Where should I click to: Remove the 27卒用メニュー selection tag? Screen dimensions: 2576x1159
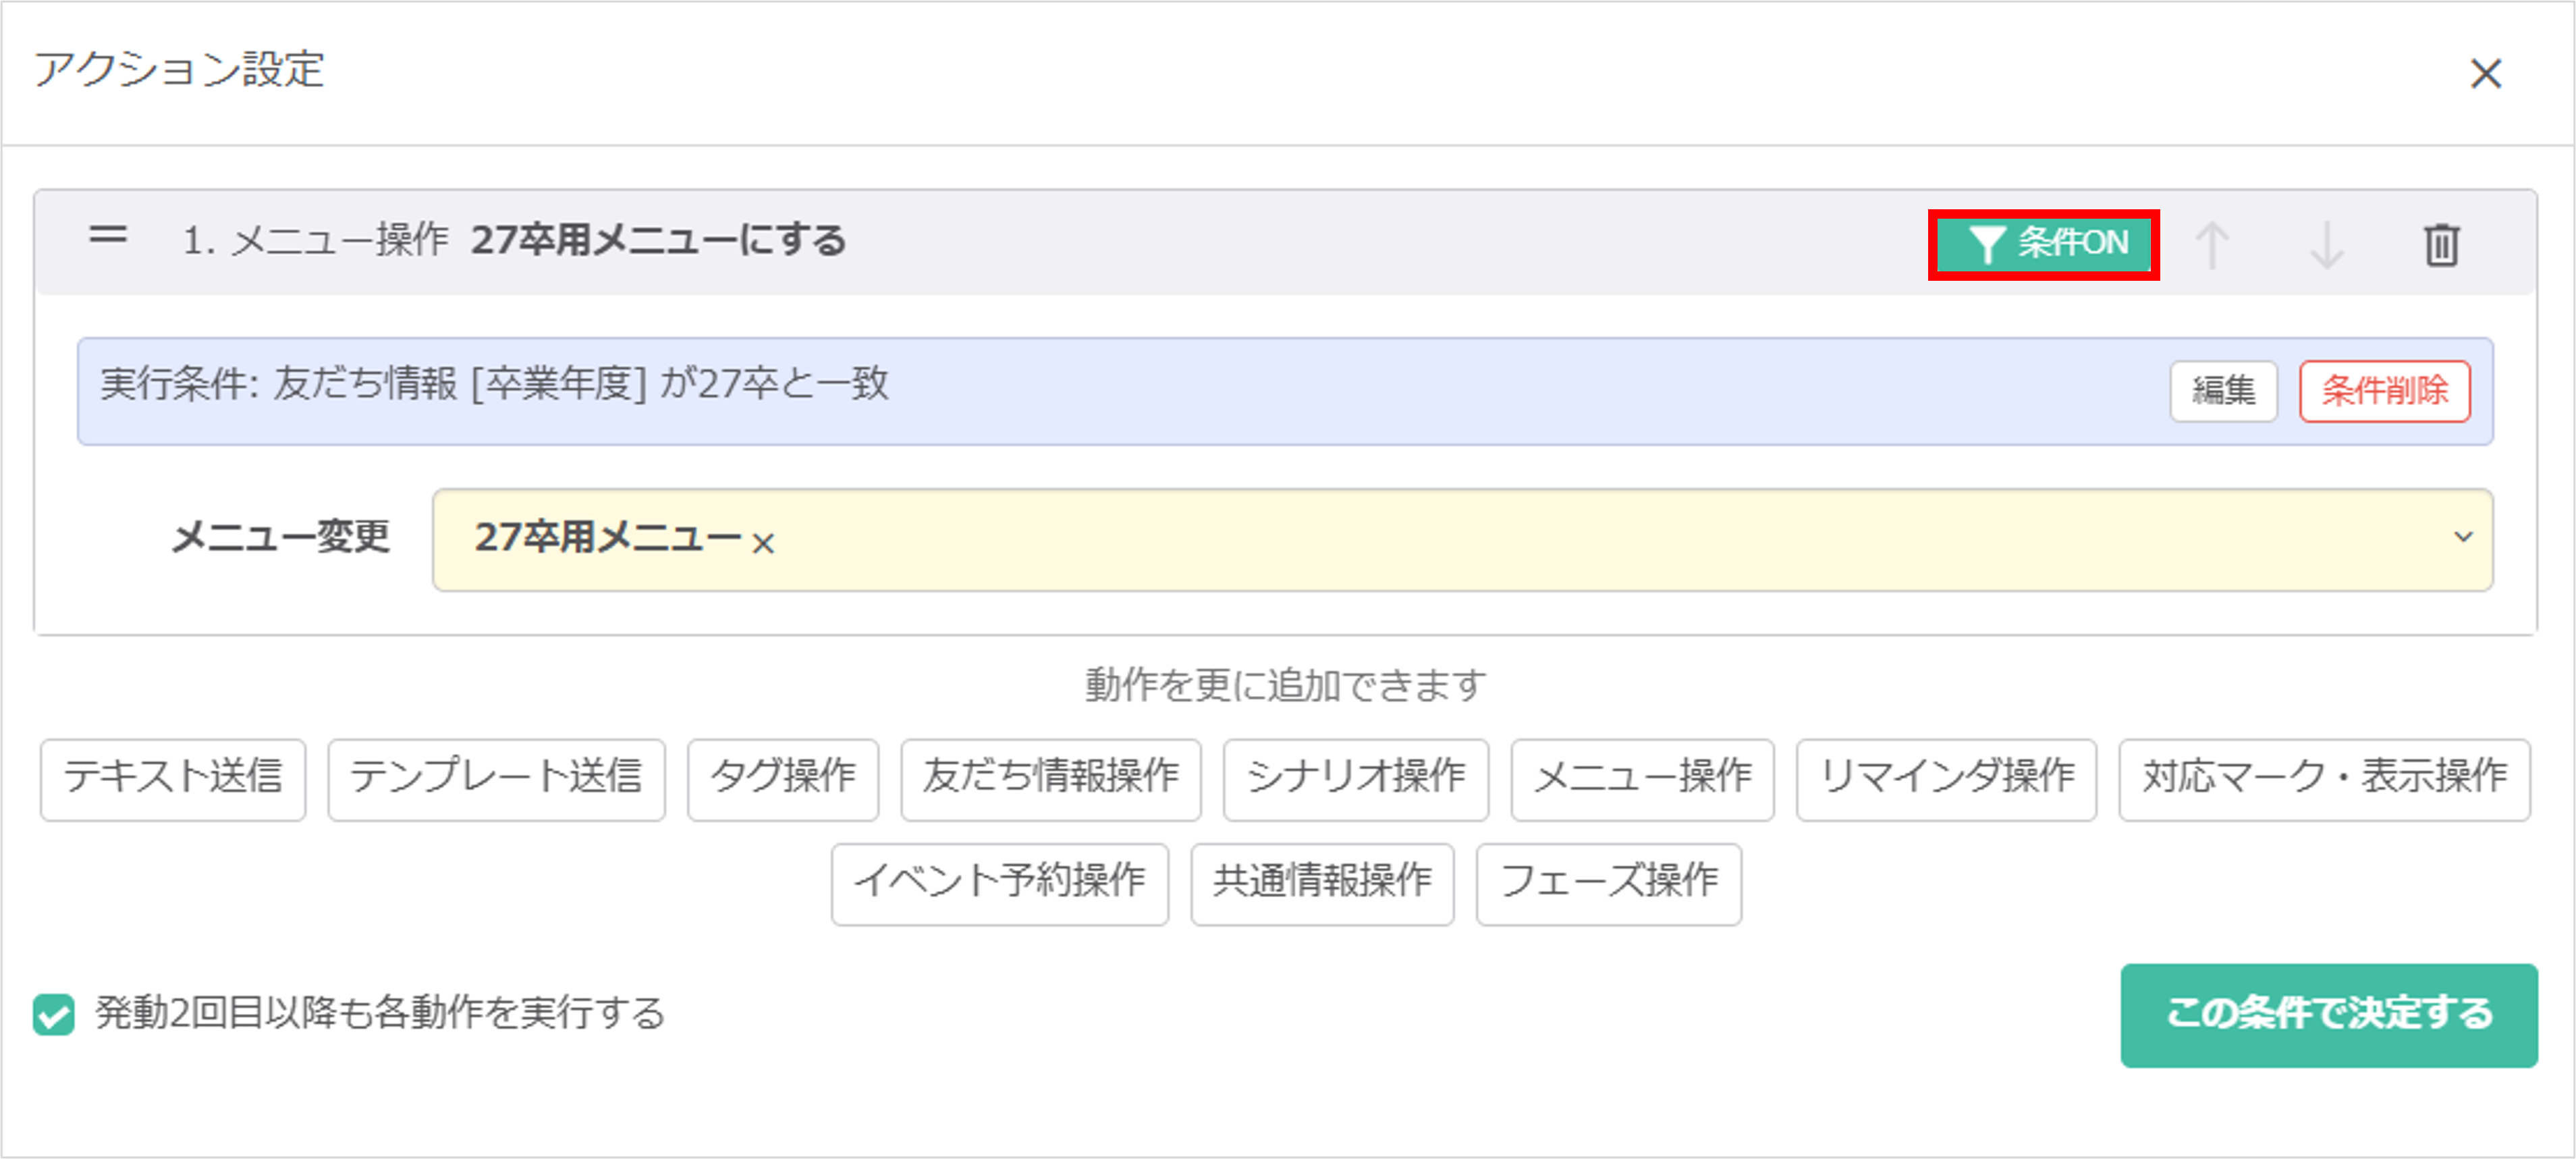(x=763, y=543)
